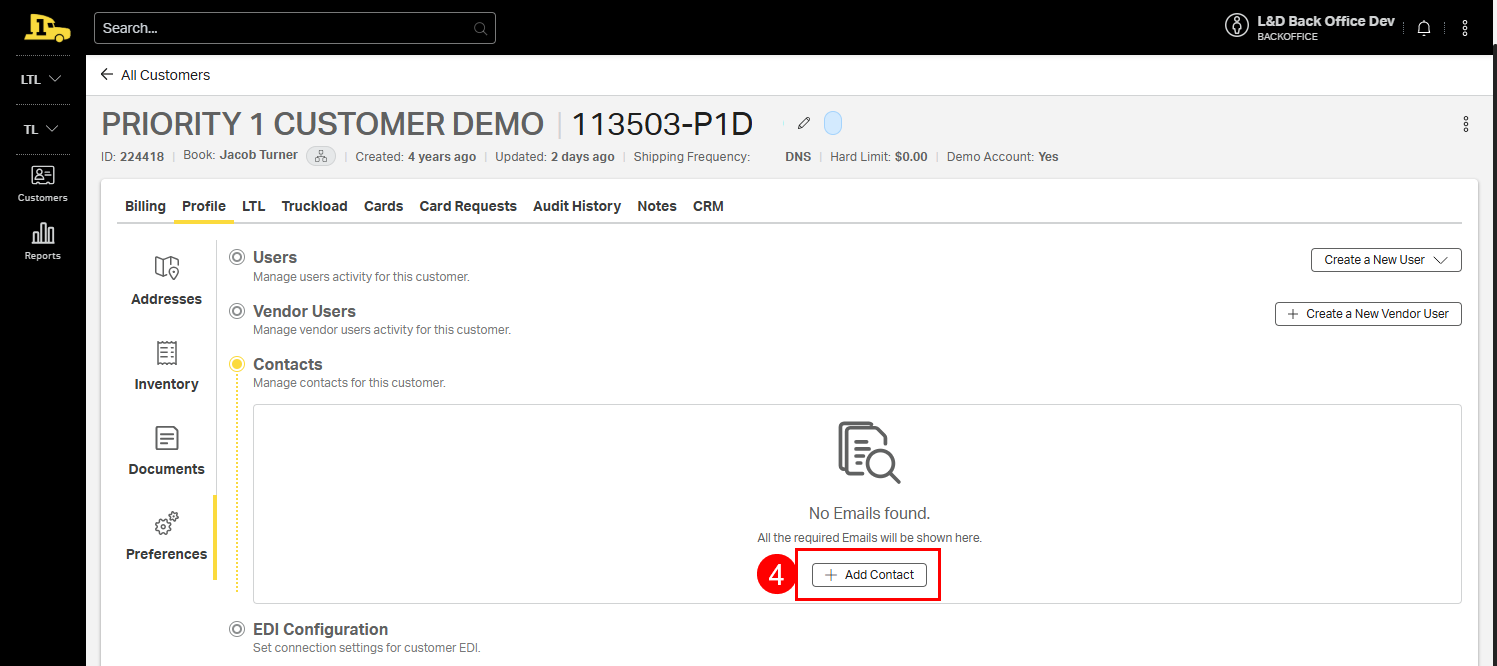Select the Vendor Users section radio circle
The height and width of the screenshot is (666, 1497).
237,311
